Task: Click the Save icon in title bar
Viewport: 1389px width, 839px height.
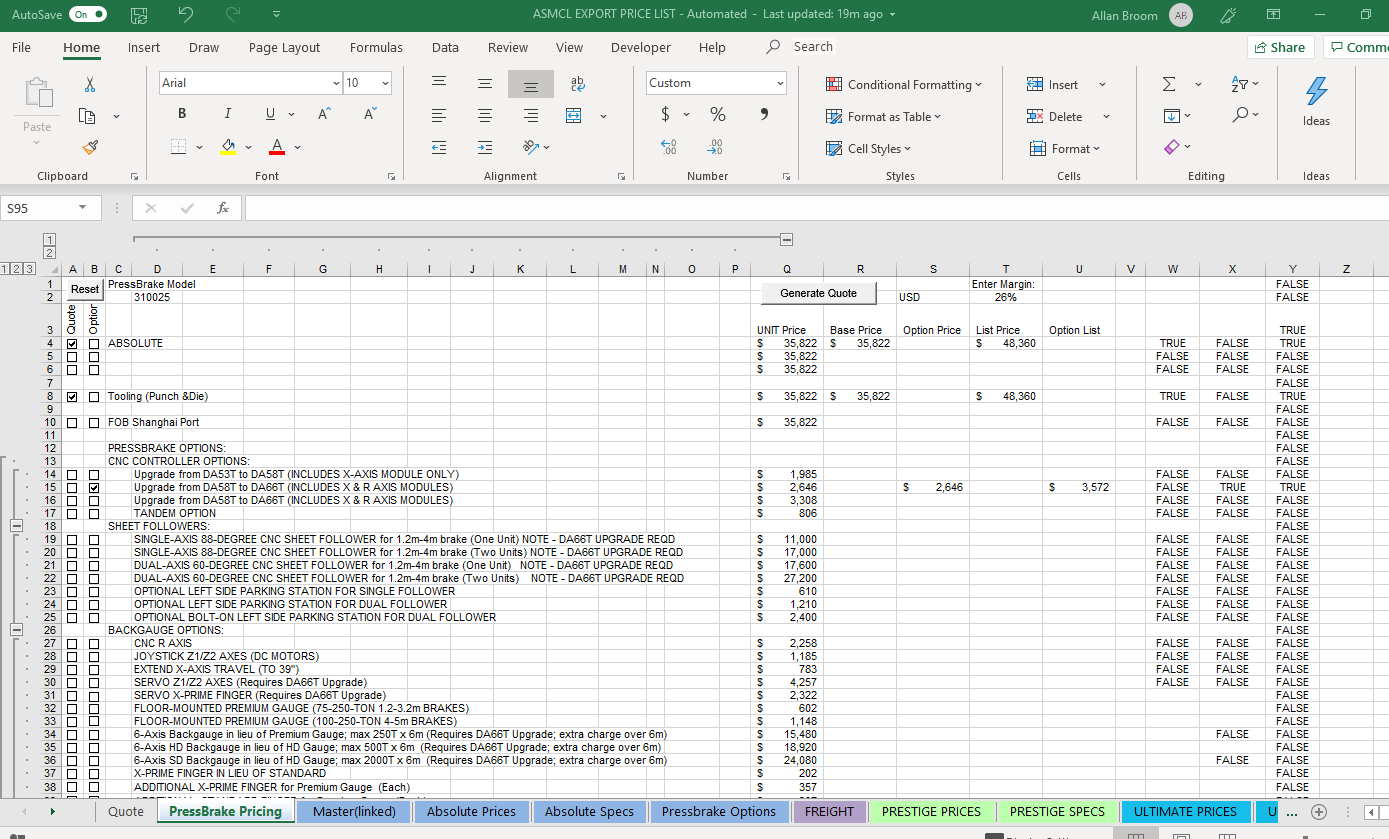Action: coord(140,15)
